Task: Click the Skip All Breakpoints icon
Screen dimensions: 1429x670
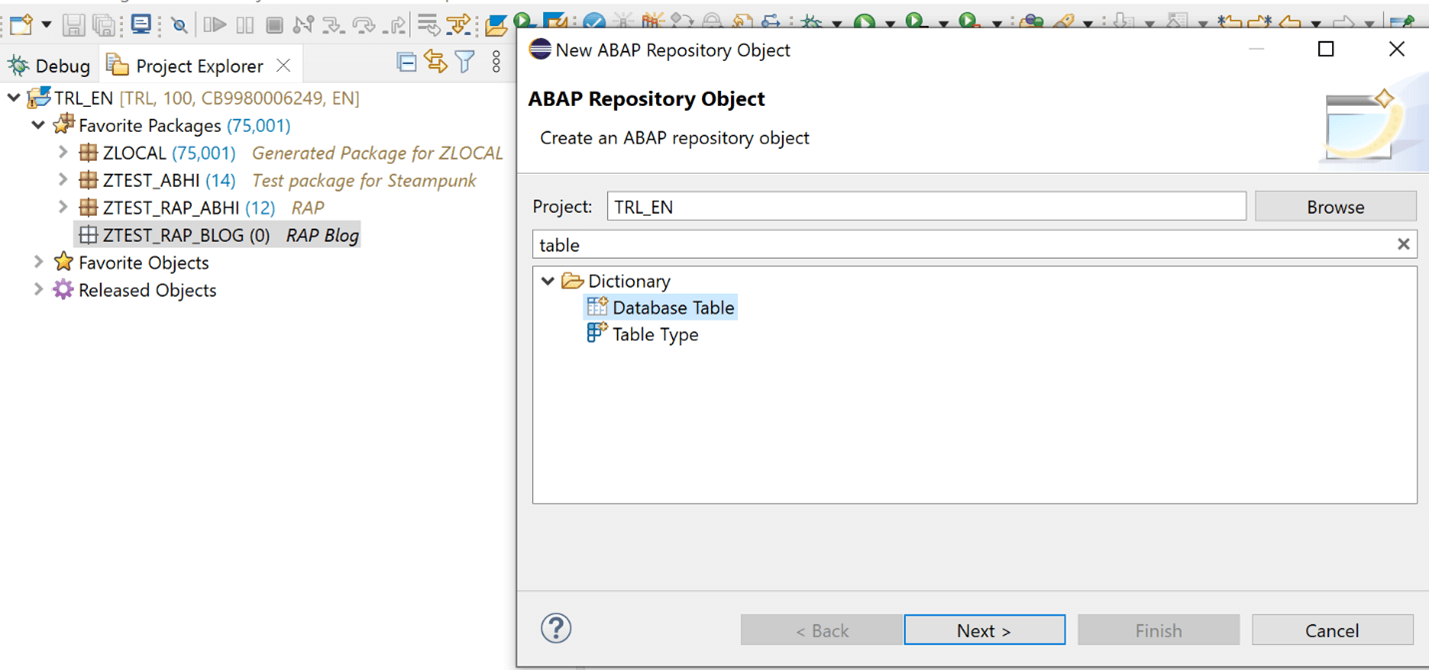Action: click(x=179, y=24)
